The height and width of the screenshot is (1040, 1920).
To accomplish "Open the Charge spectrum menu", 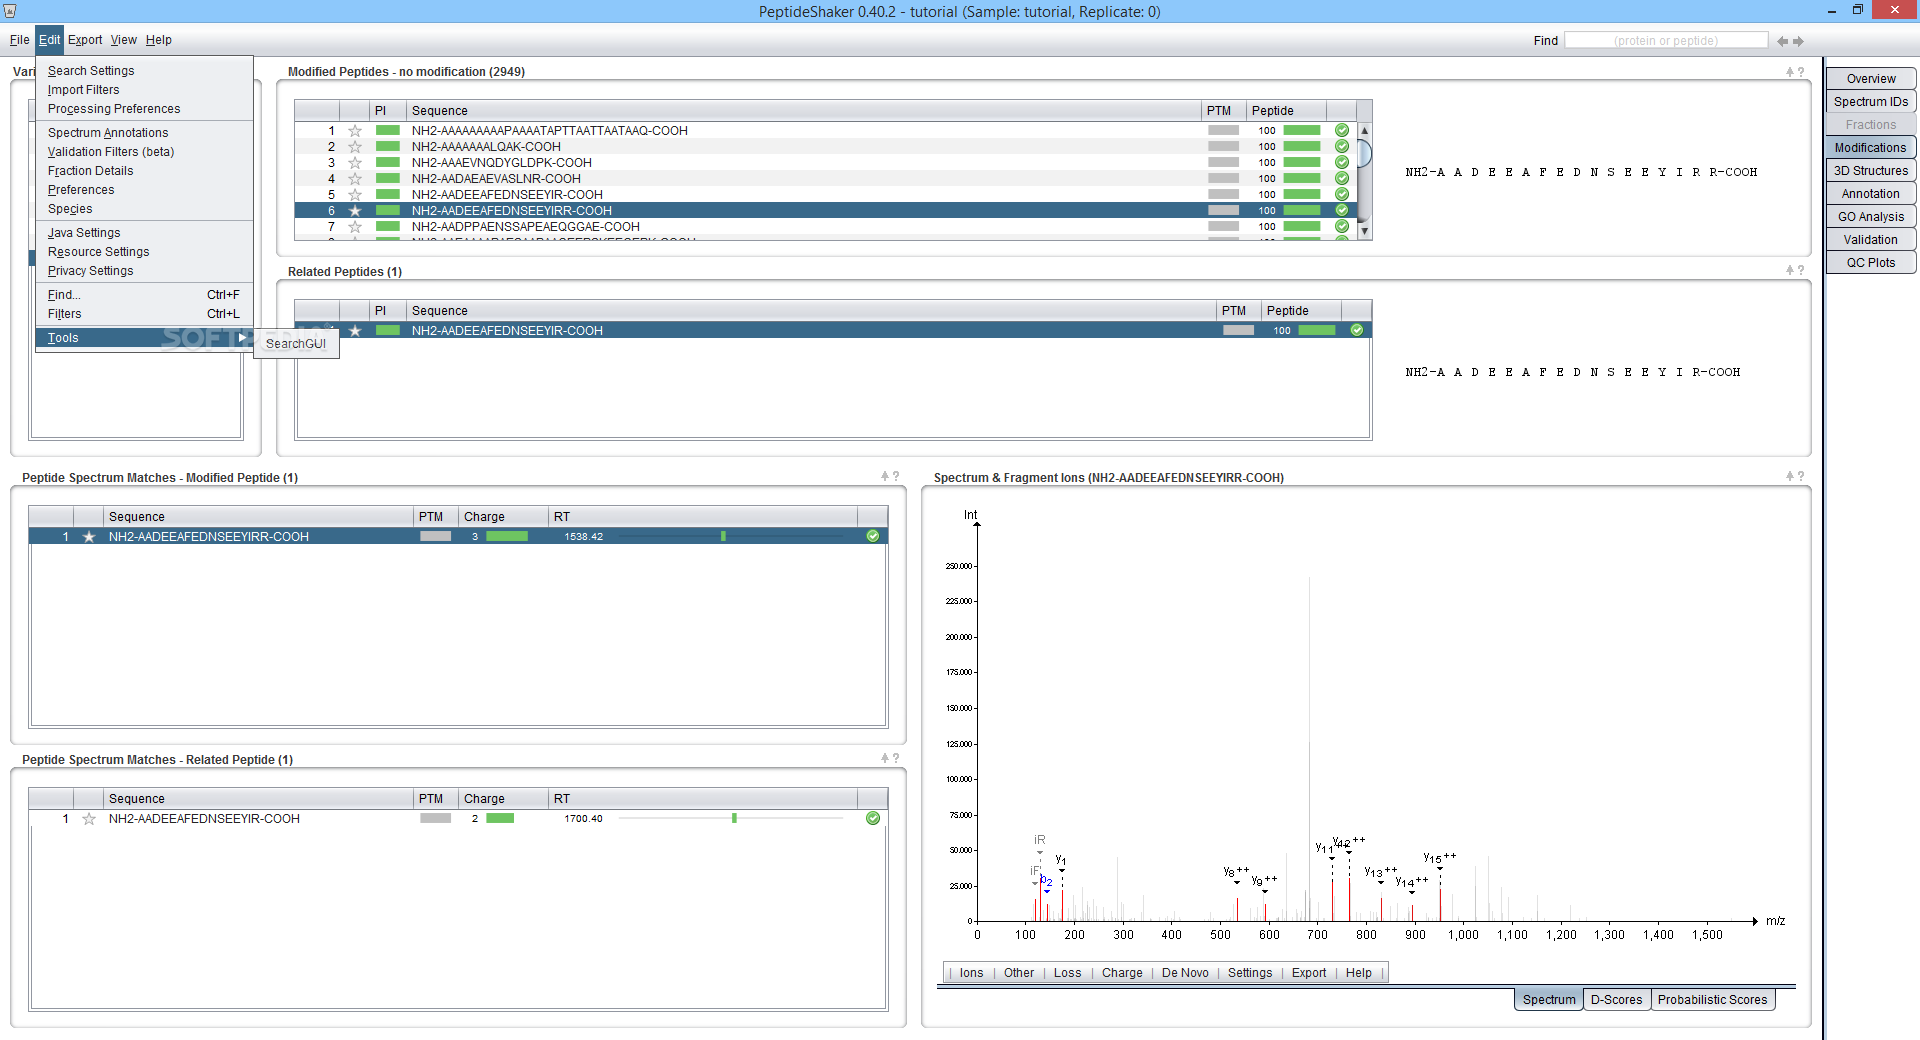I will point(1122,973).
